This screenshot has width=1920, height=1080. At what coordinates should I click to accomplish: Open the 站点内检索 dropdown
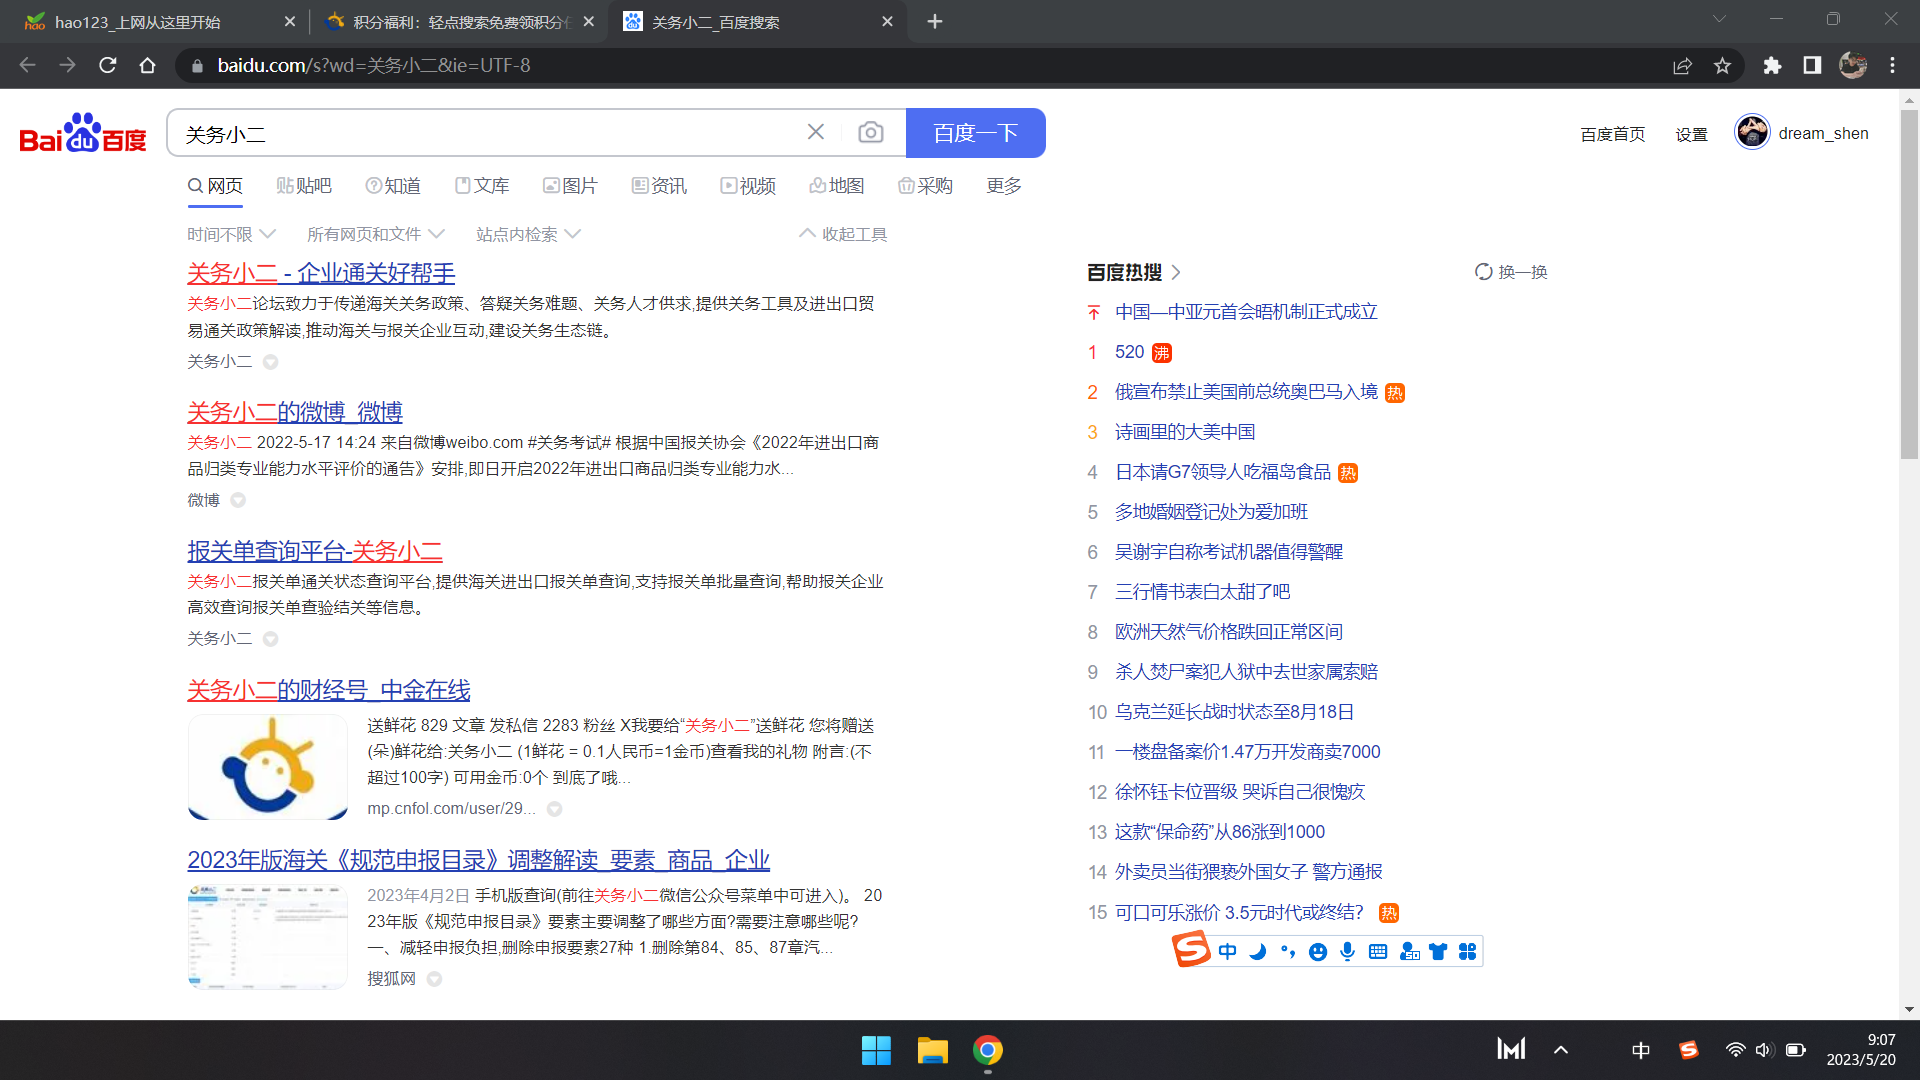click(x=528, y=234)
